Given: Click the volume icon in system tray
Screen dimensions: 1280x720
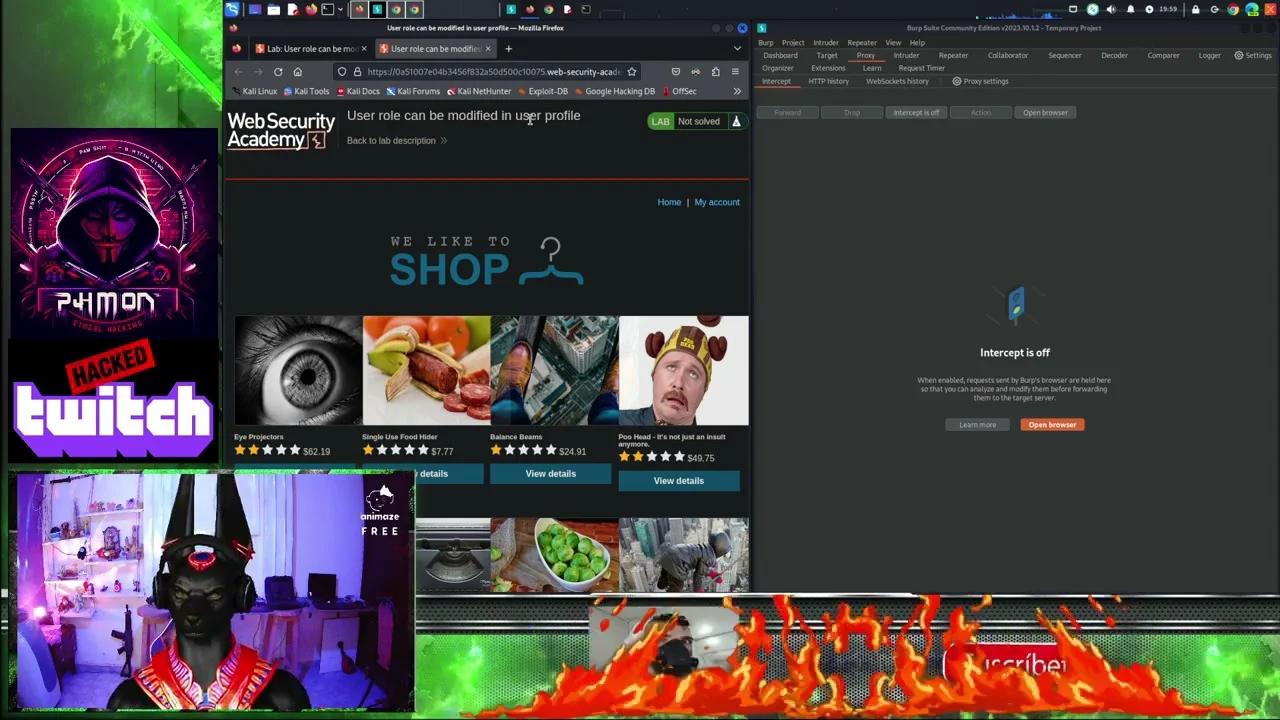Looking at the screenshot, I should point(1111,10).
